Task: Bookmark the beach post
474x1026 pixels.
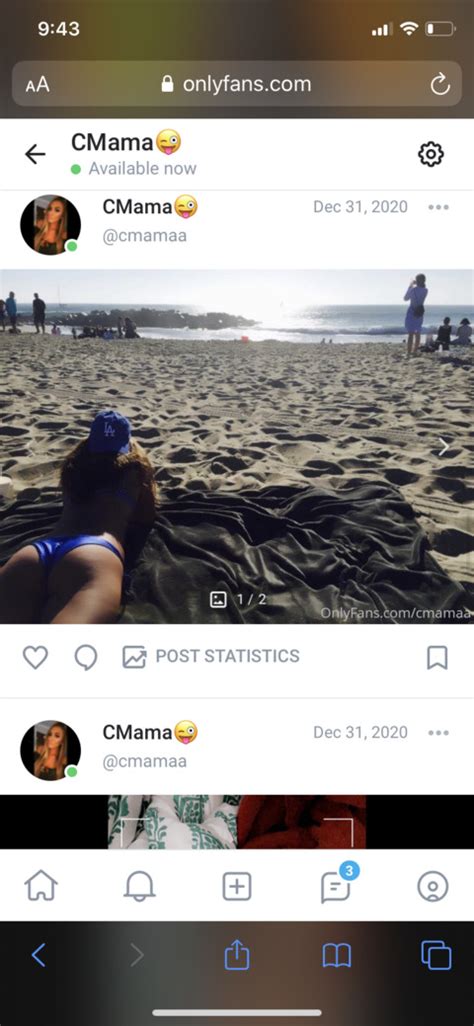Action: coord(437,658)
